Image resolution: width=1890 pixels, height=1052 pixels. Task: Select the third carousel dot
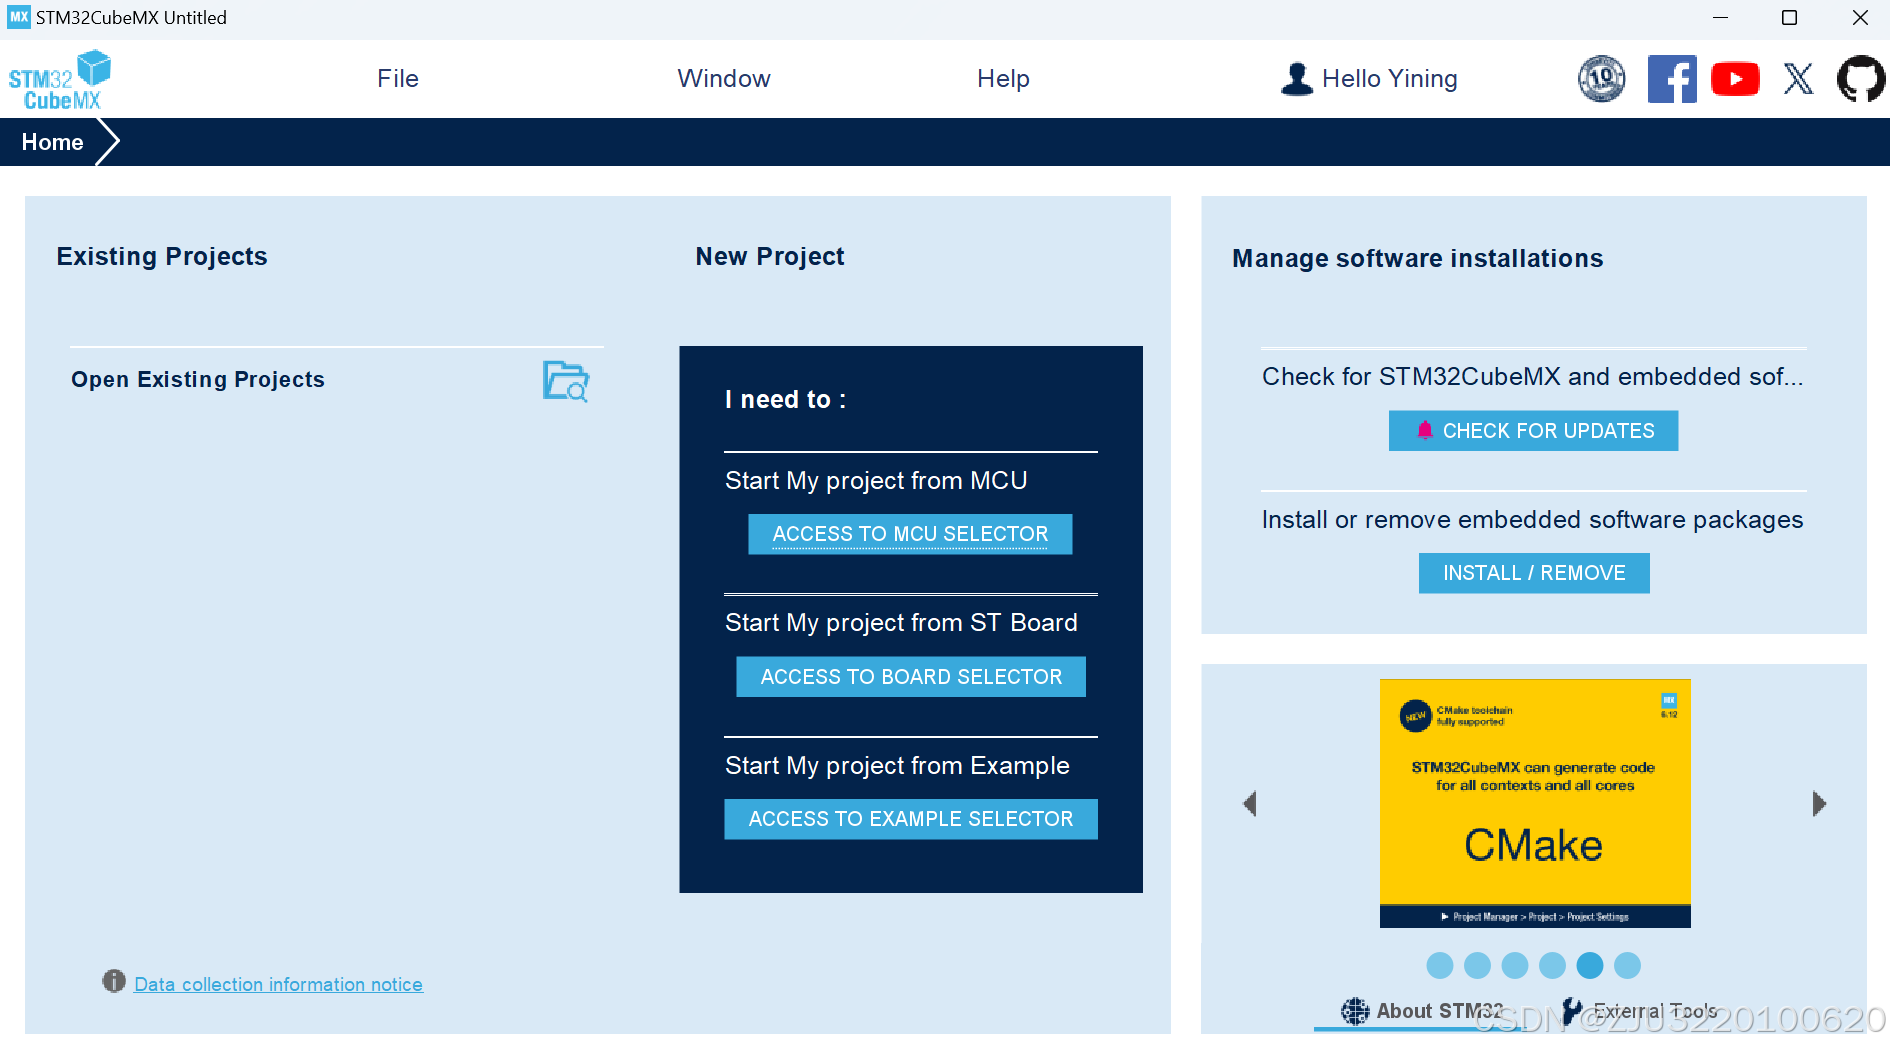(x=1515, y=965)
